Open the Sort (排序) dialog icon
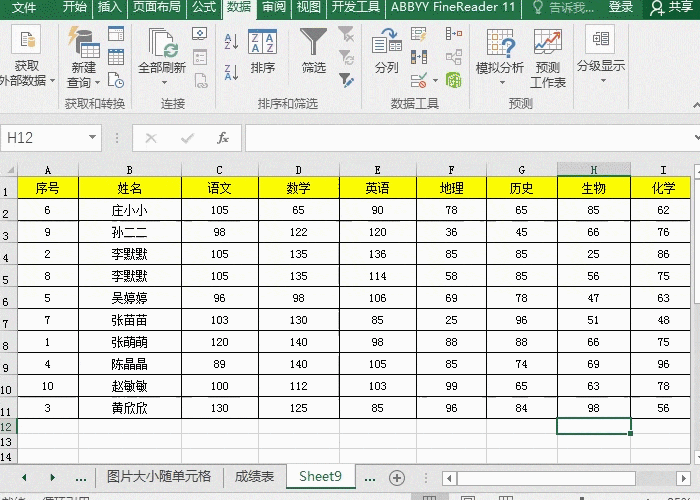The width and height of the screenshot is (700, 500). coord(263,43)
